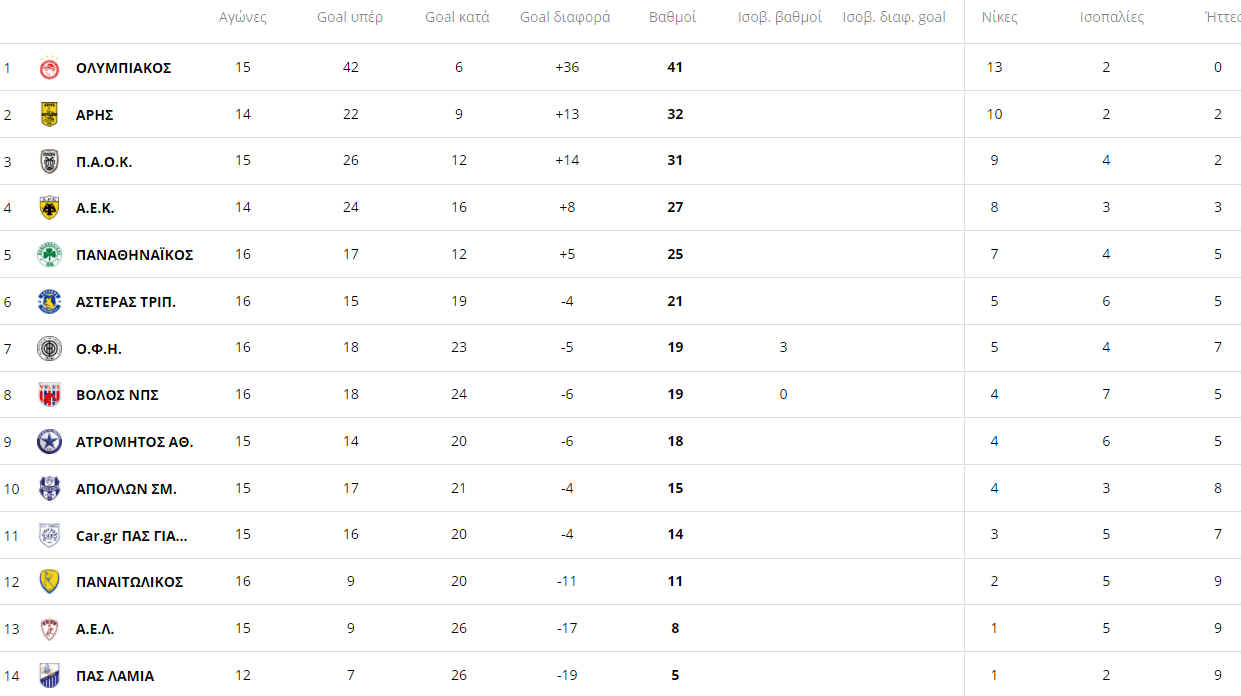The width and height of the screenshot is (1241, 696).
Task: Sort table by Νίκες column header
Action: (x=999, y=17)
